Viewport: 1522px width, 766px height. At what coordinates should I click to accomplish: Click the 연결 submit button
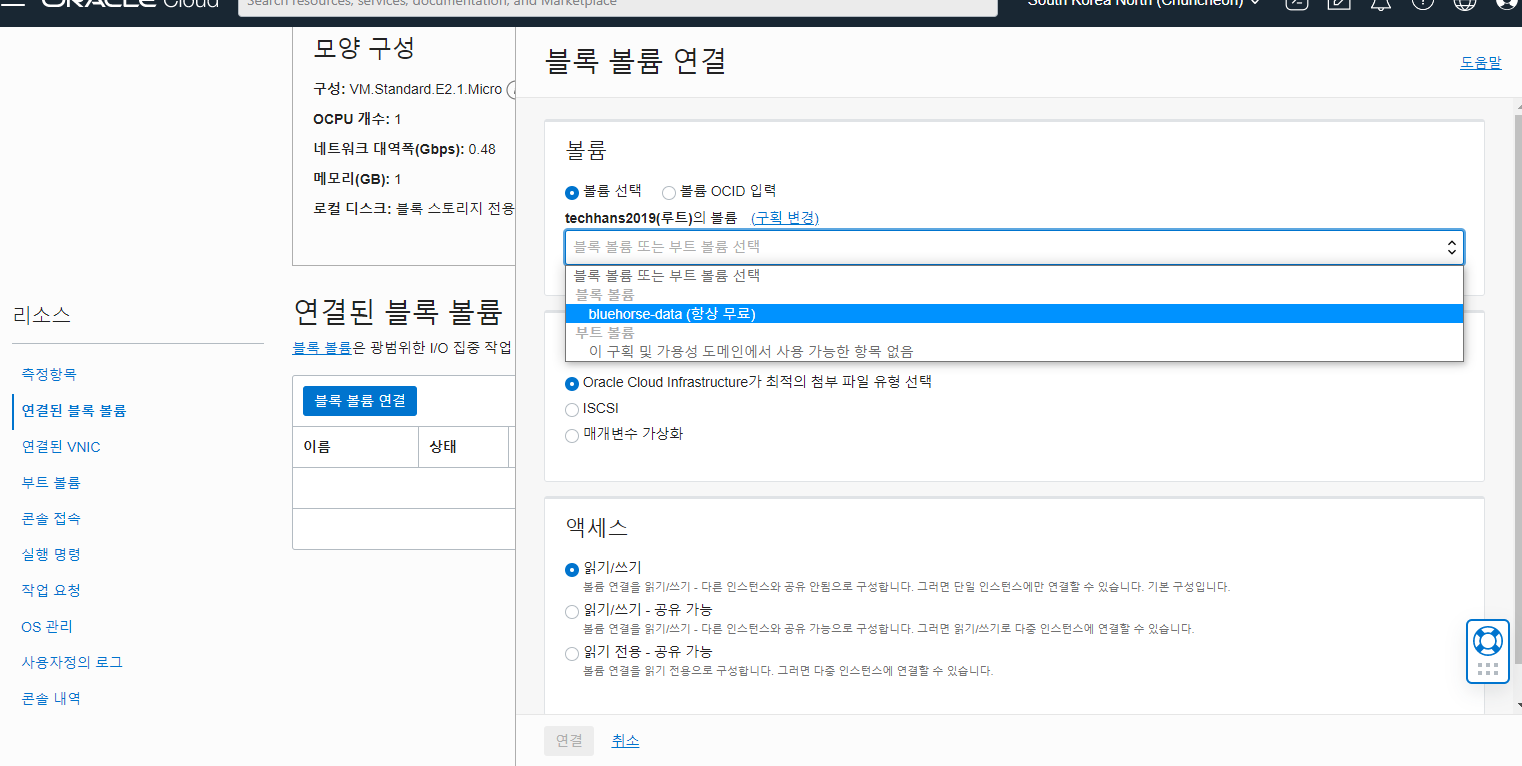tap(569, 741)
